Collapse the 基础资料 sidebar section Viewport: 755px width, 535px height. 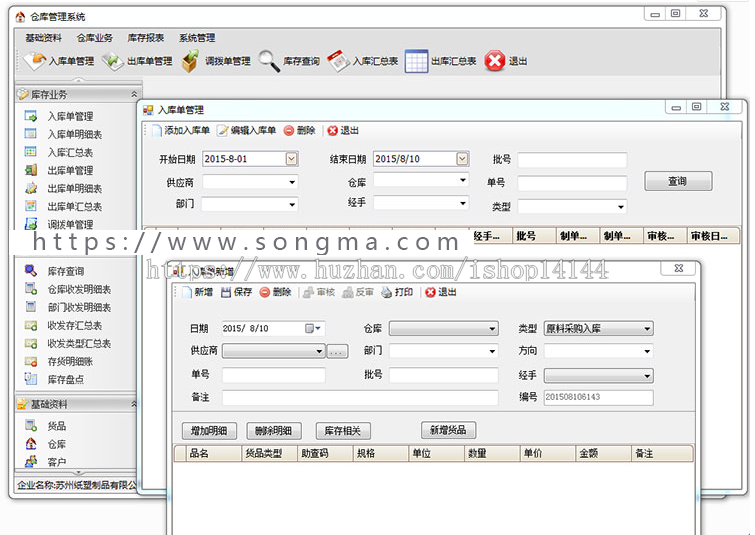(134, 404)
